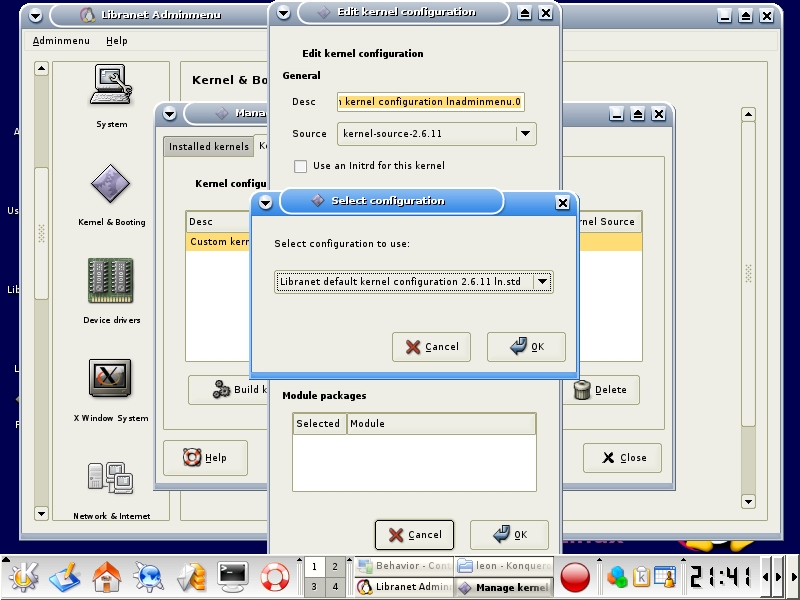Enable Use an Initrd for this kernel

[300, 166]
